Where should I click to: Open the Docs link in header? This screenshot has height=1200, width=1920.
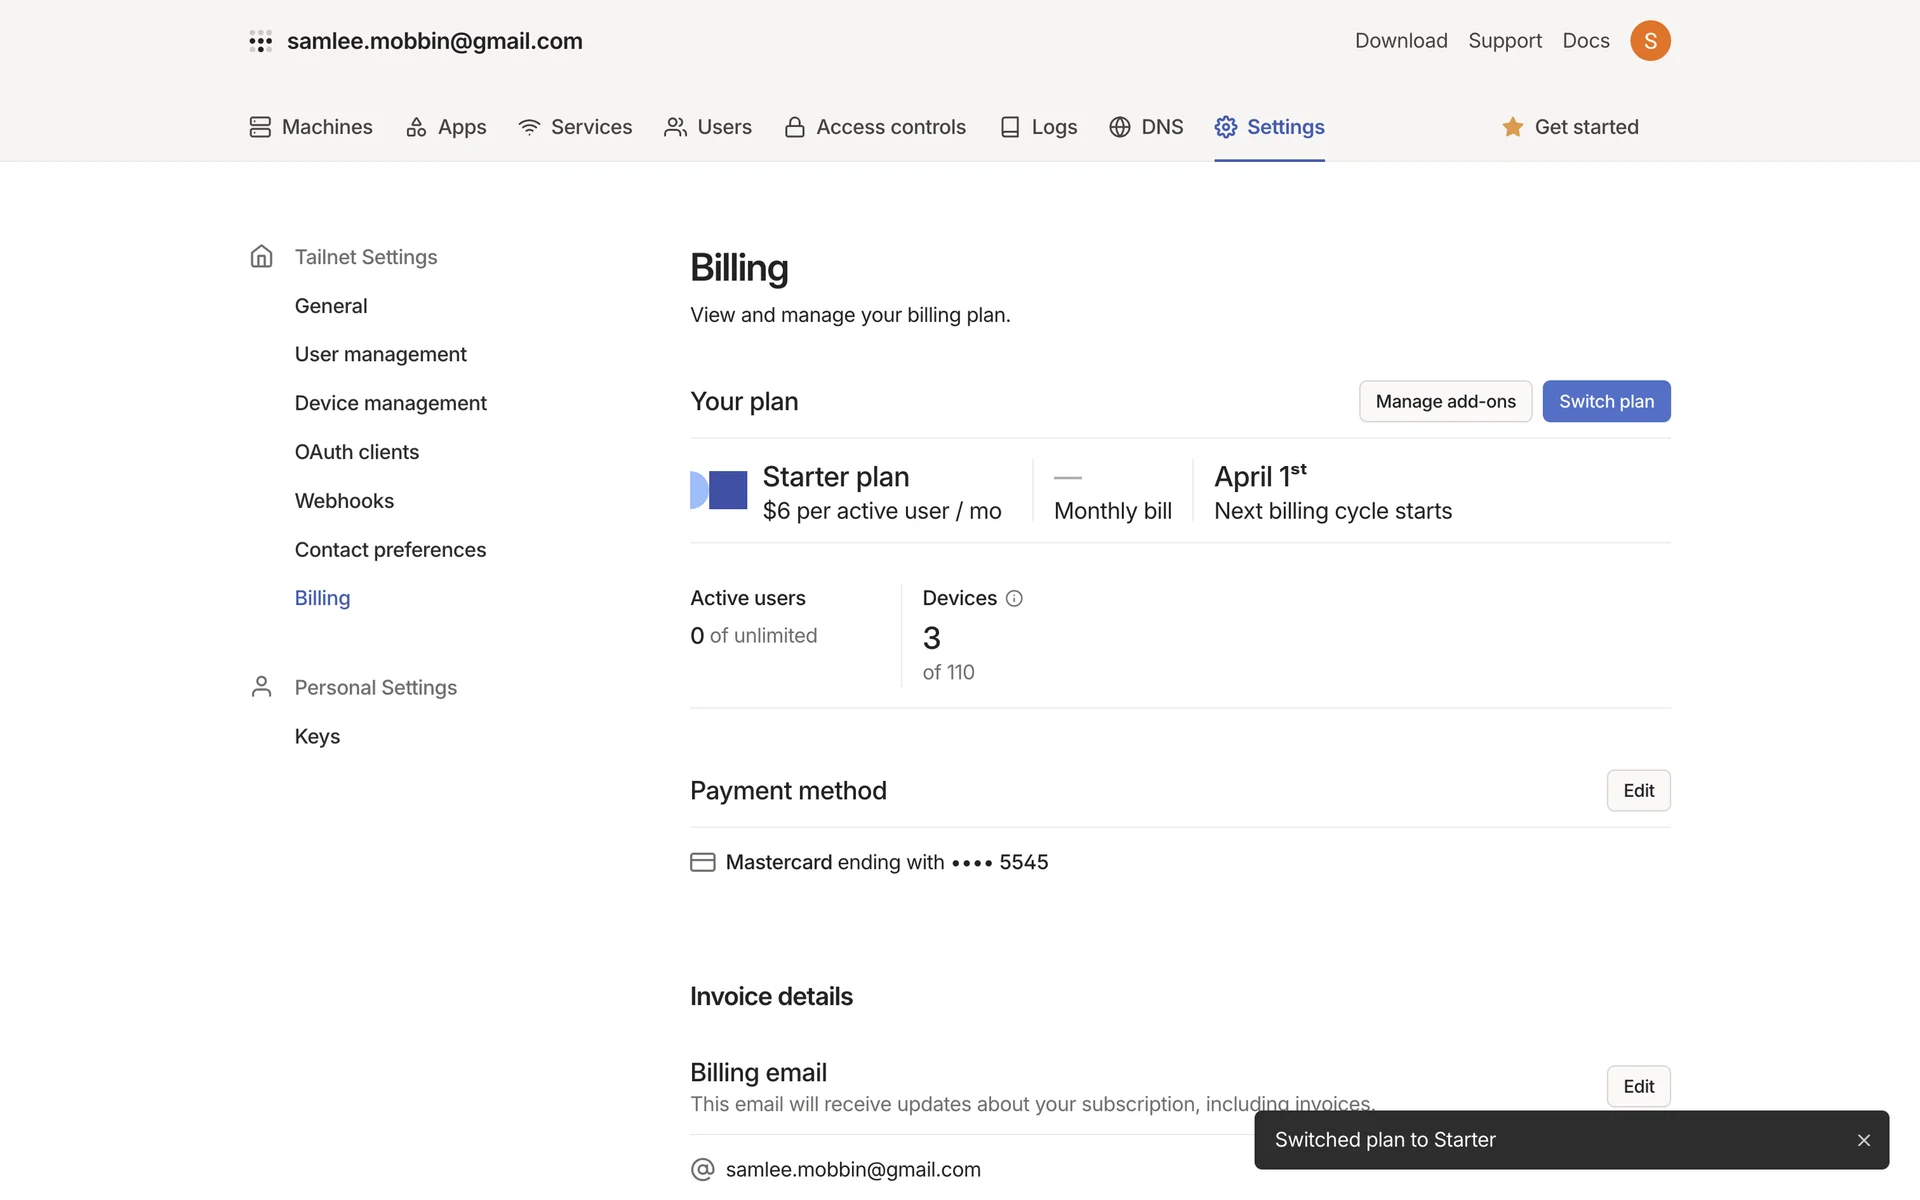tap(1586, 41)
